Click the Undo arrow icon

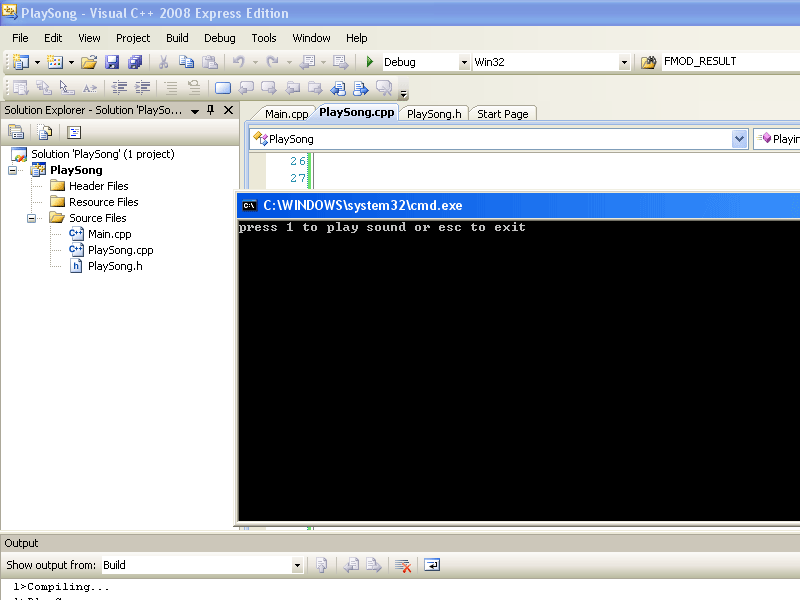(x=239, y=62)
